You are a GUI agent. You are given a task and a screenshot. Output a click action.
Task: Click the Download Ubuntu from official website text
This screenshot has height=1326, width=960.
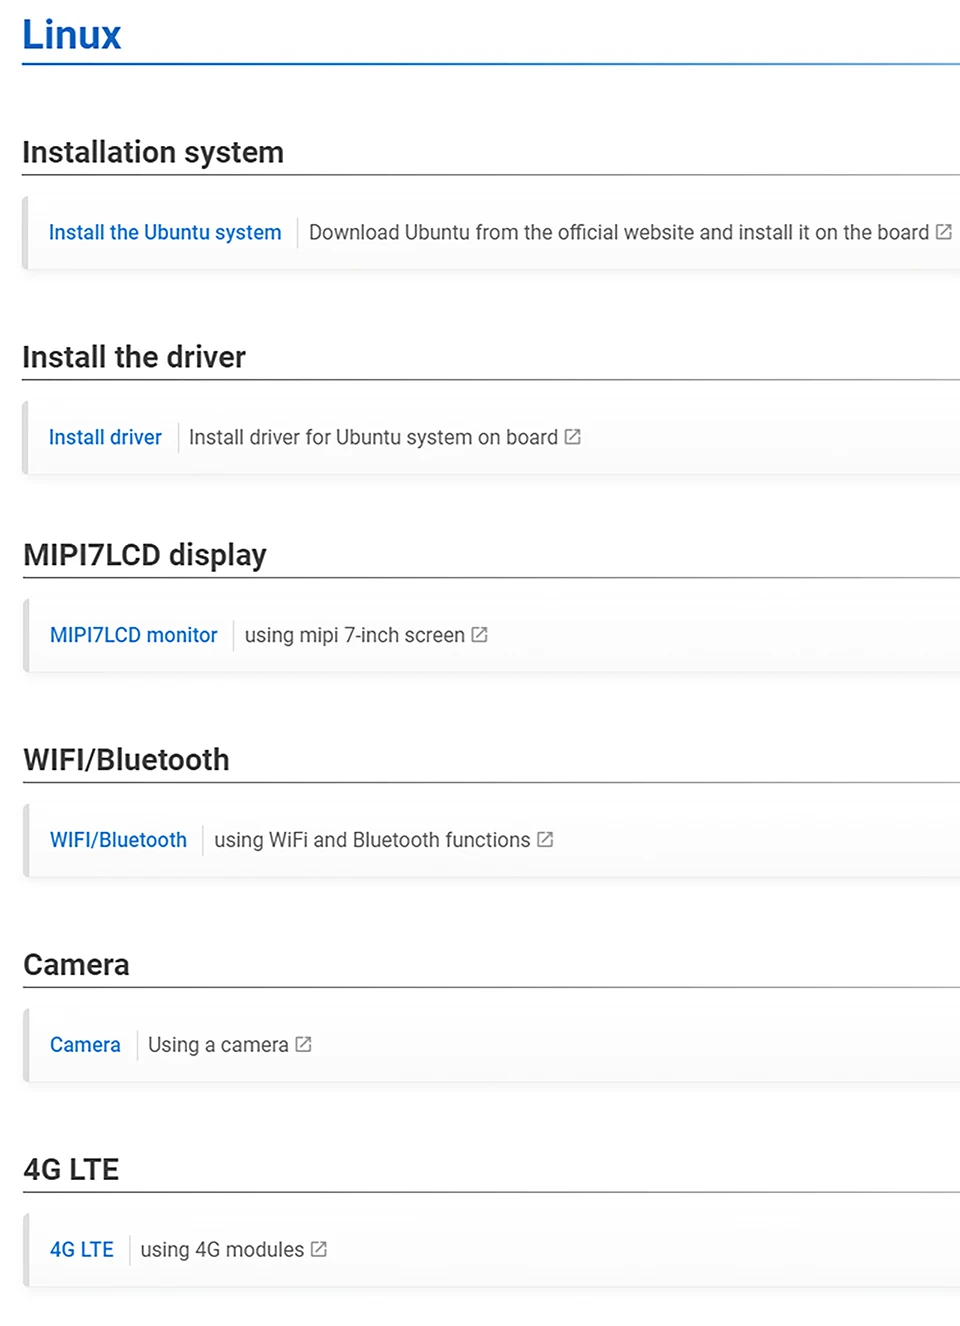tap(618, 232)
